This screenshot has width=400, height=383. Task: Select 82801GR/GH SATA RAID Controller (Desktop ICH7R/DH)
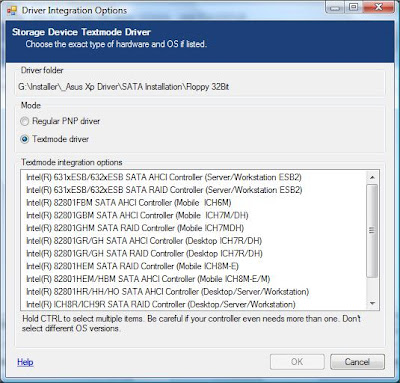(x=193, y=253)
